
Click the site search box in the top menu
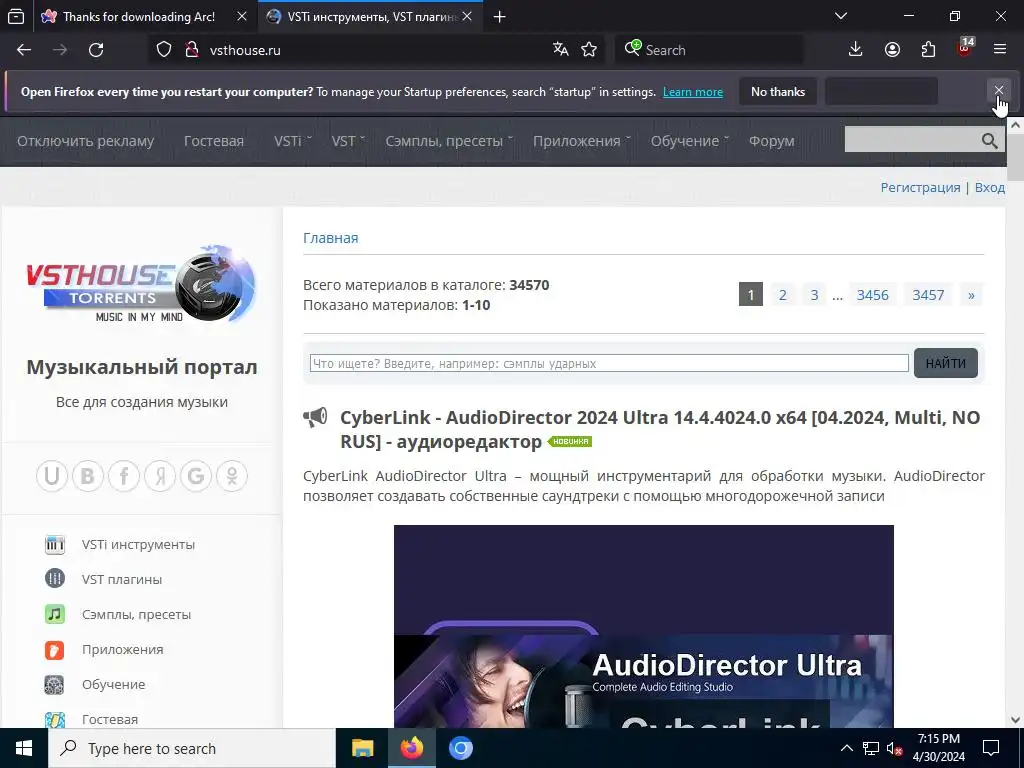coord(912,140)
